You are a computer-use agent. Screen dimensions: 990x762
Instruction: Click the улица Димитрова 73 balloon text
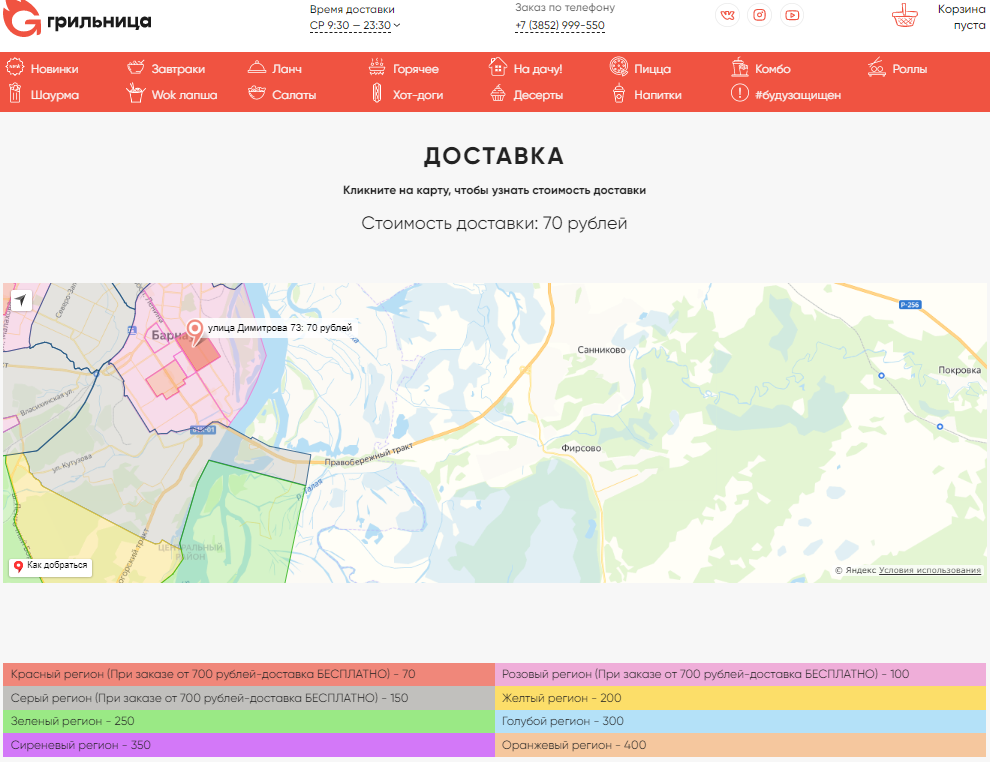coord(280,328)
